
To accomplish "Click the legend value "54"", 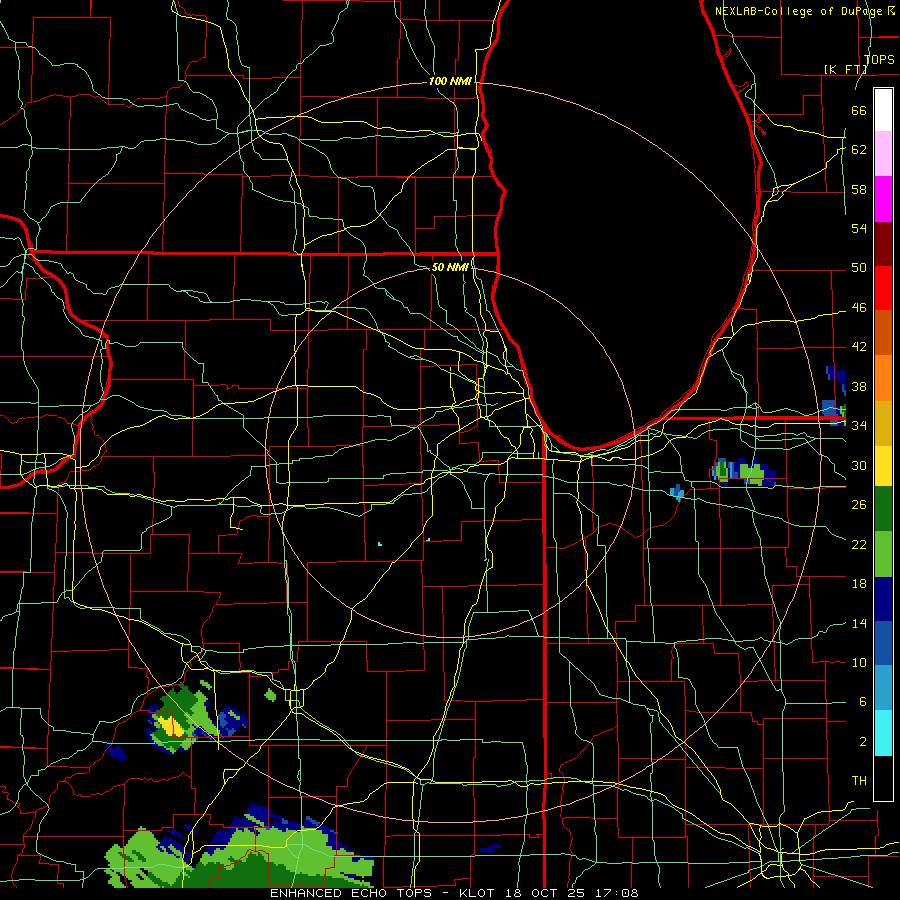I will pyautogui.click(x=859, y=228).
